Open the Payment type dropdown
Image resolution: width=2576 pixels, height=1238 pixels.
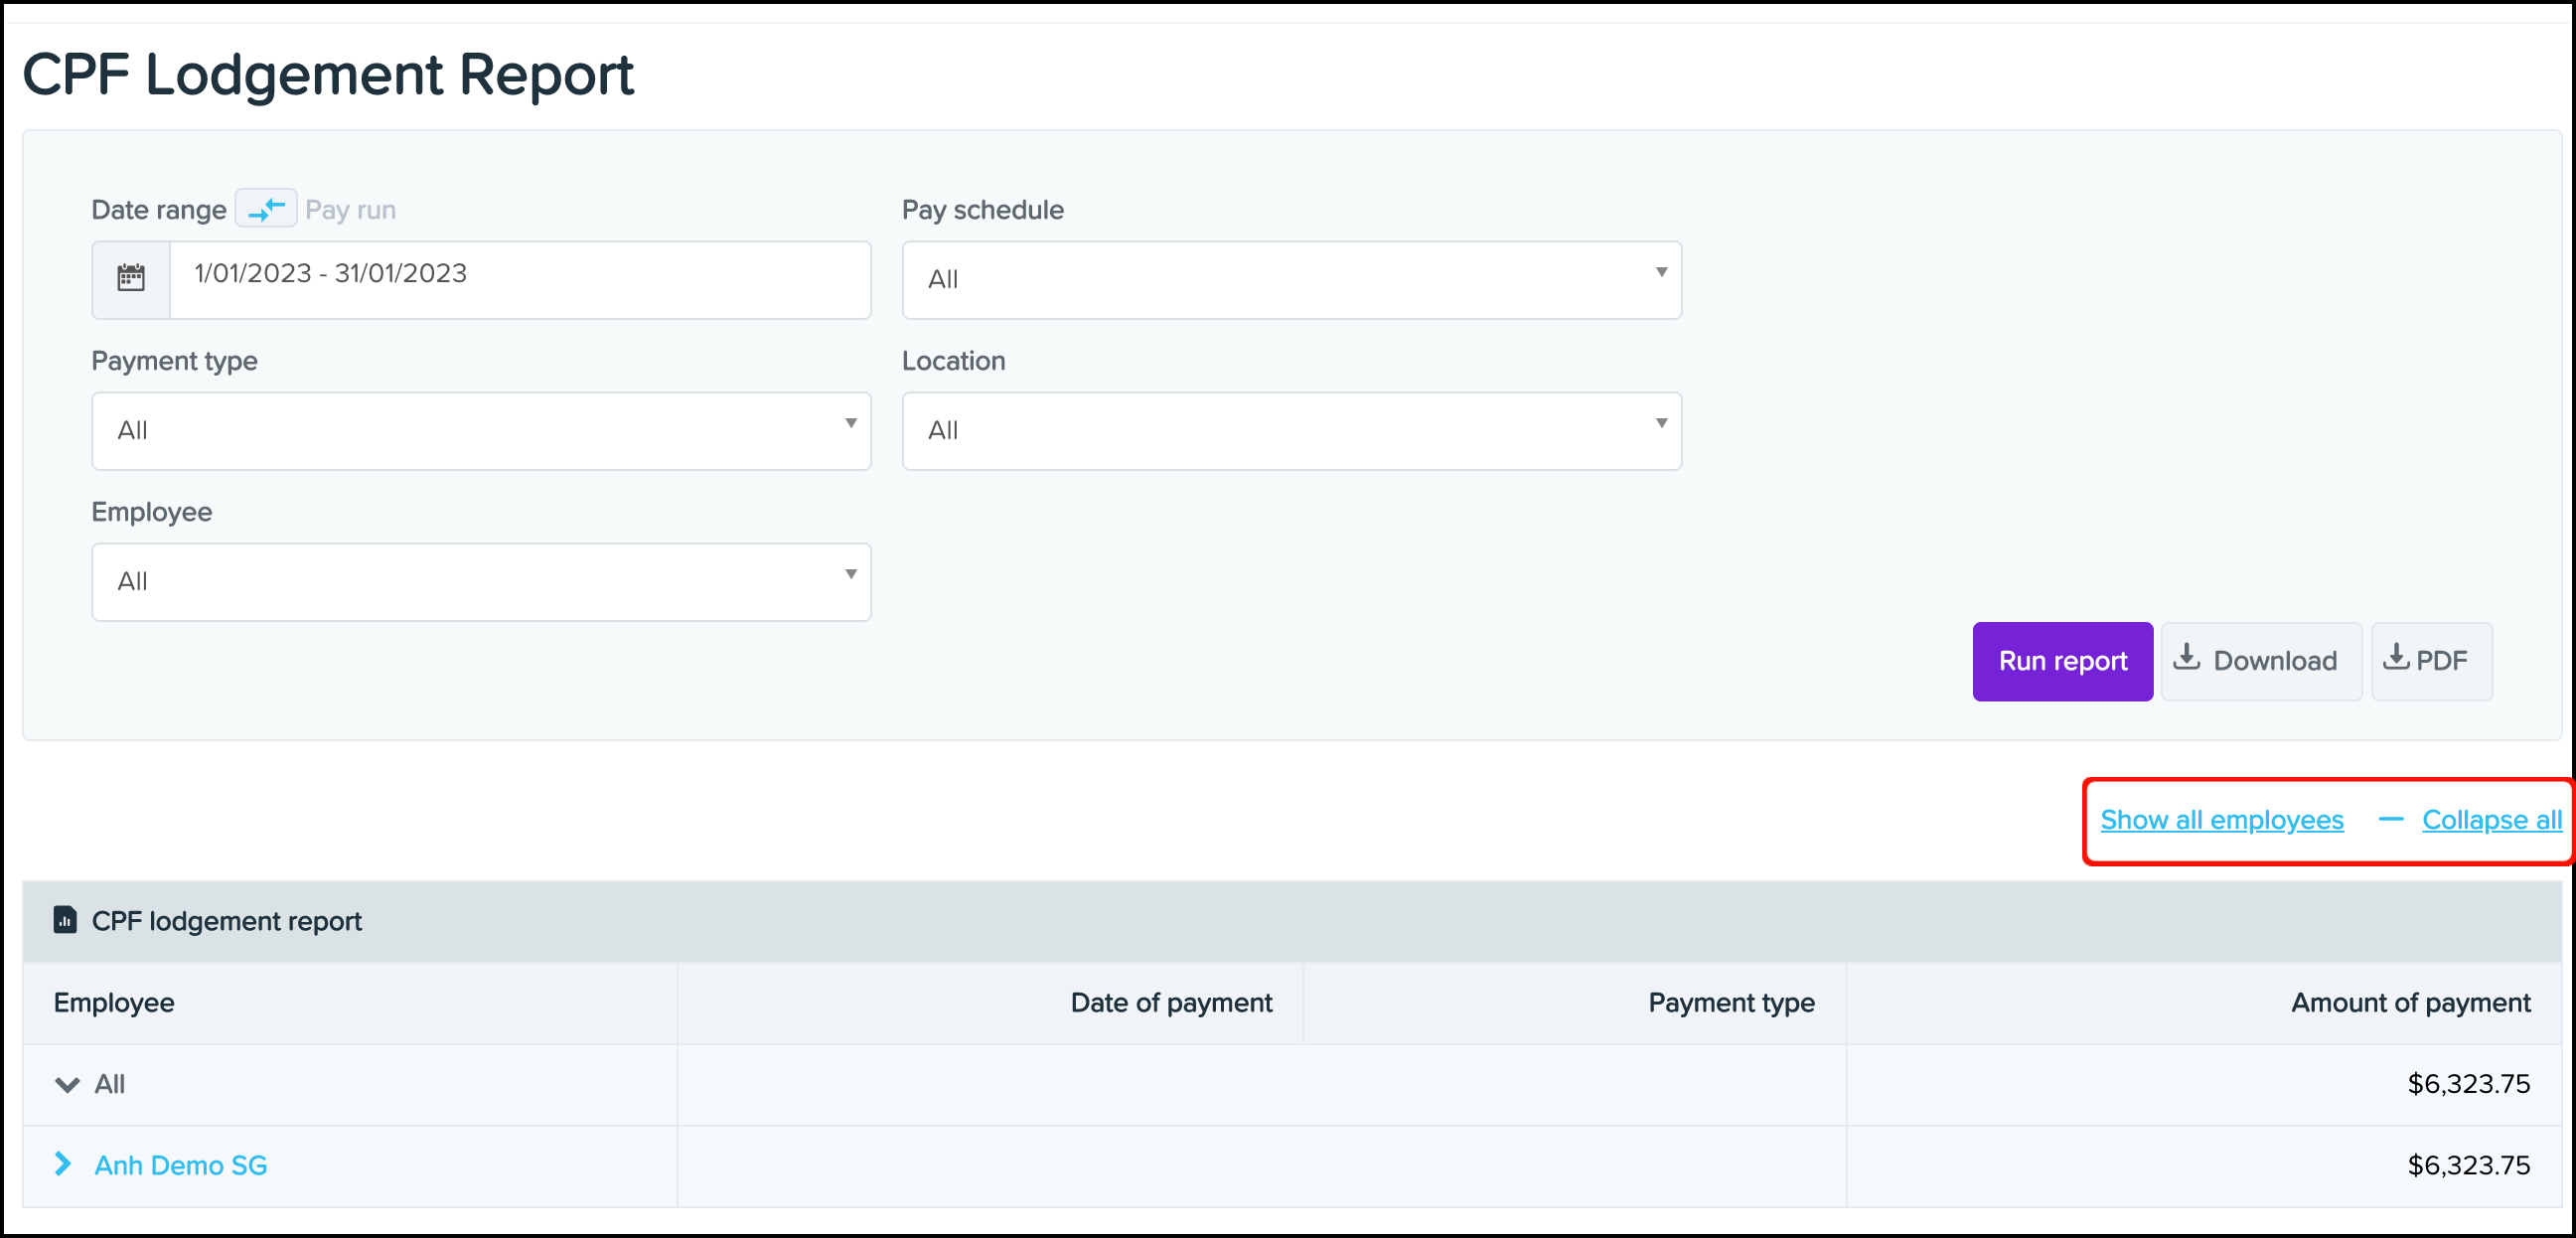click(481, 430)
